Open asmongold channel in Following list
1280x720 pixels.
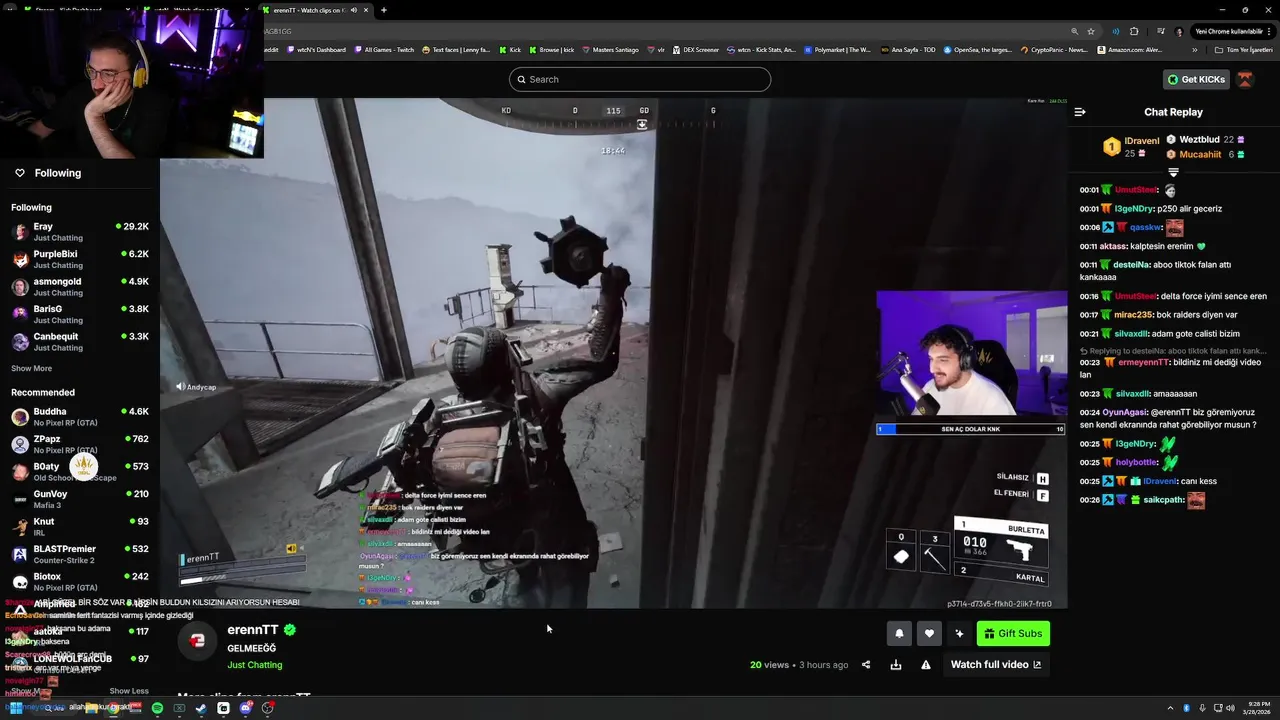(80, 286)
